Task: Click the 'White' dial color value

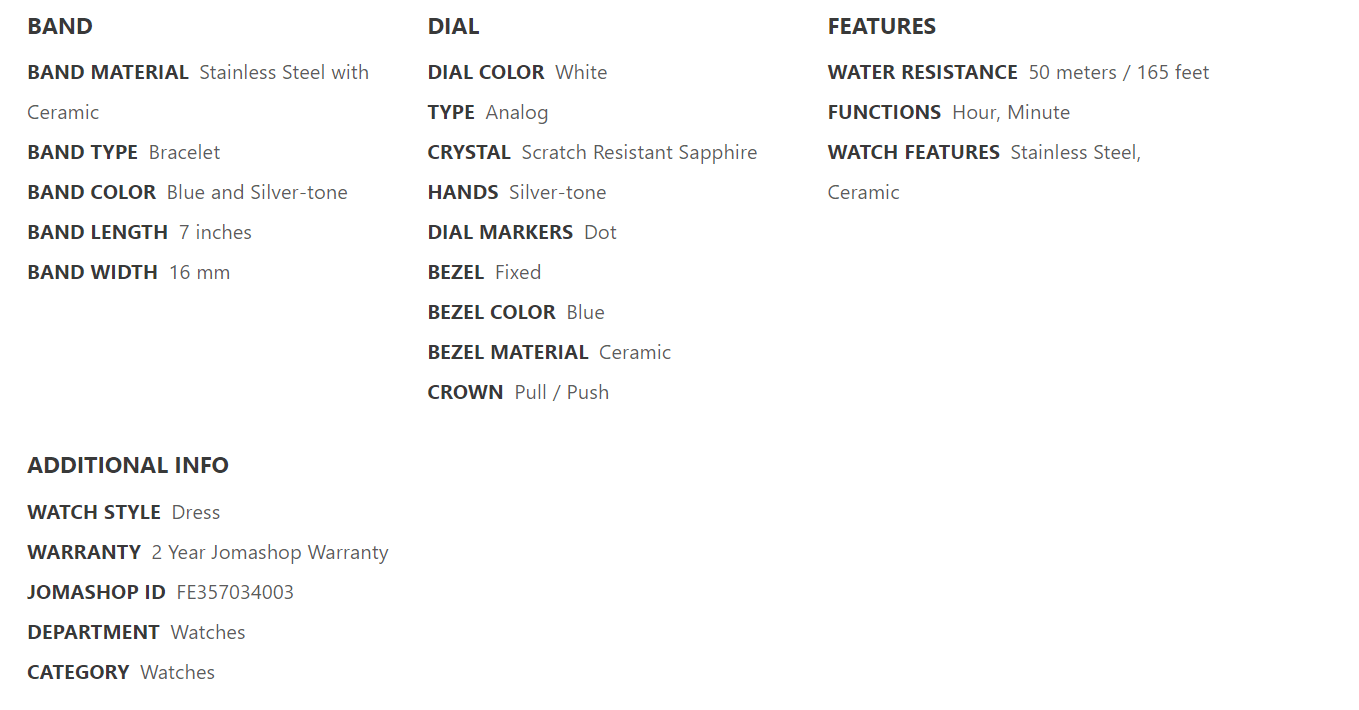Action: (x=581, y=72)
